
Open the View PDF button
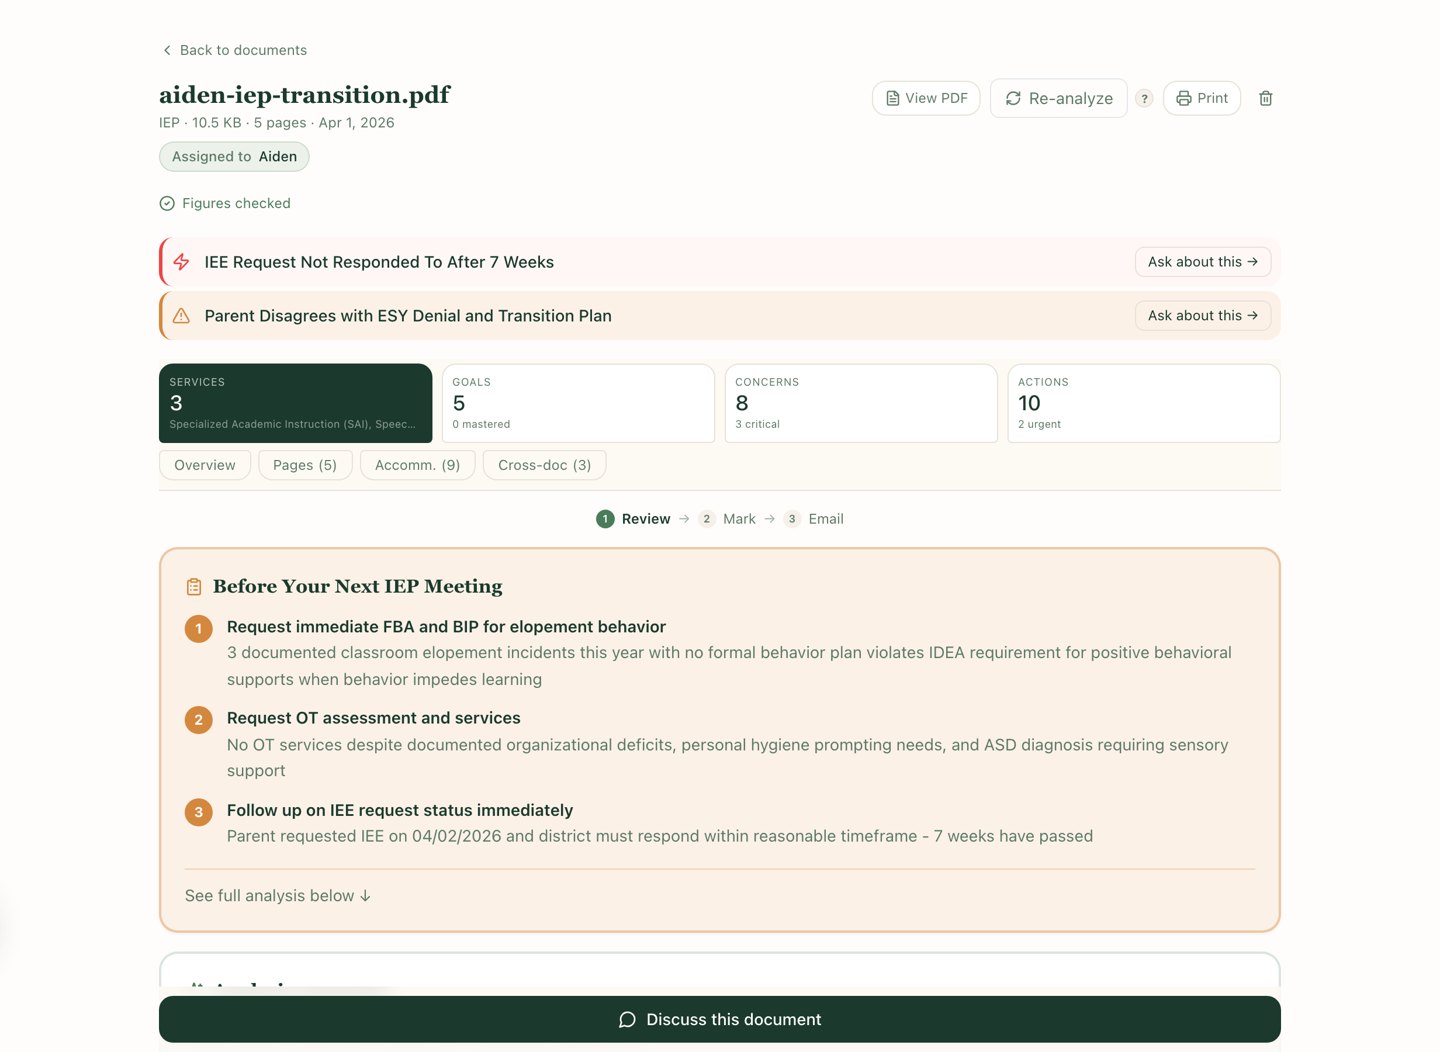[926, 98]
